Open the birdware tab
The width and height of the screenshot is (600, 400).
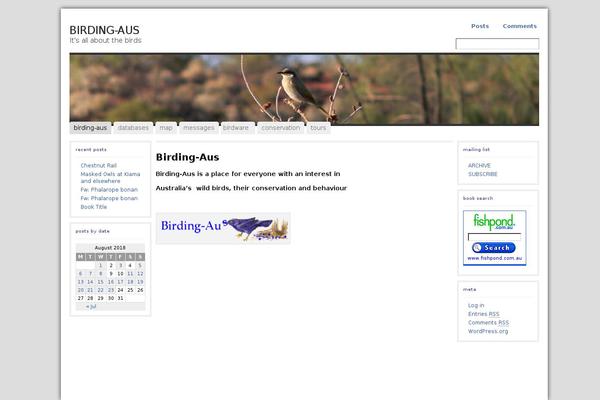(236, 128)
